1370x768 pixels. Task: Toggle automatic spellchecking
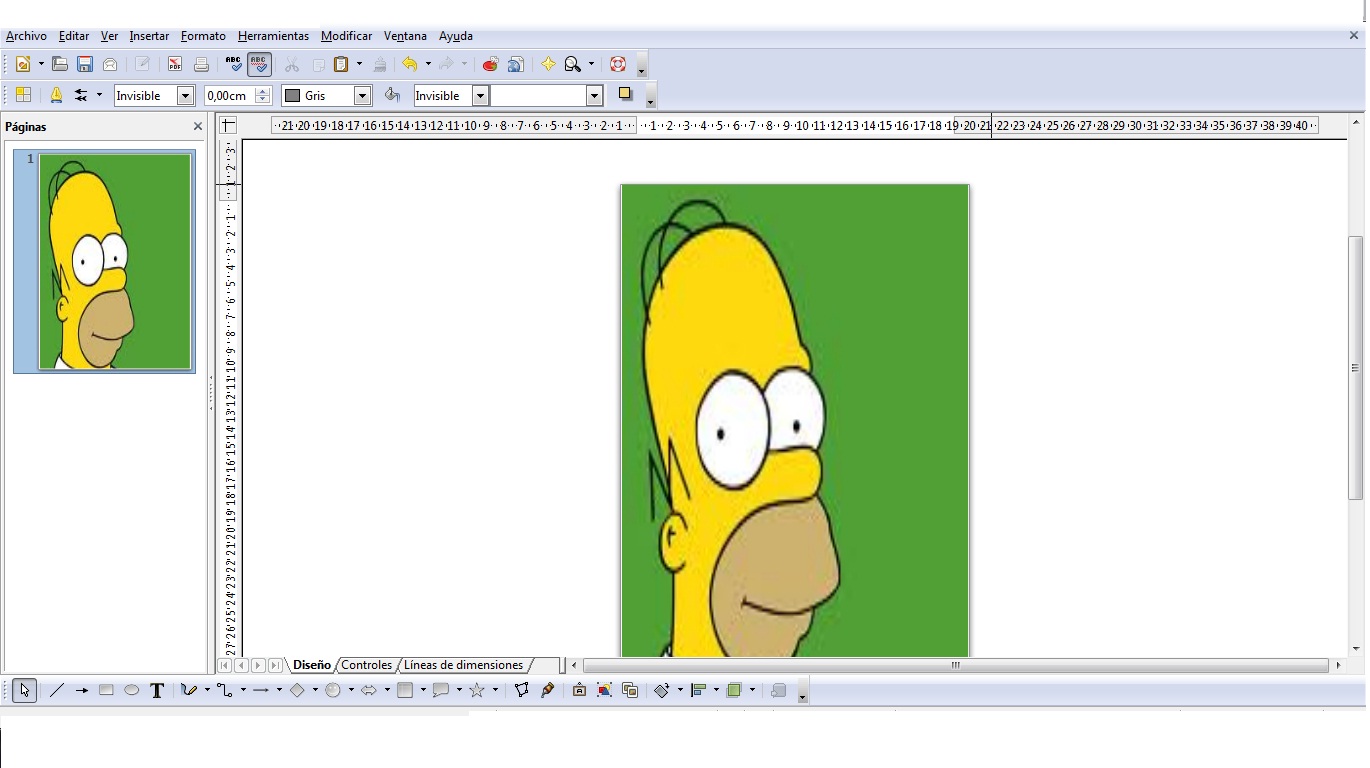(258, 63)
